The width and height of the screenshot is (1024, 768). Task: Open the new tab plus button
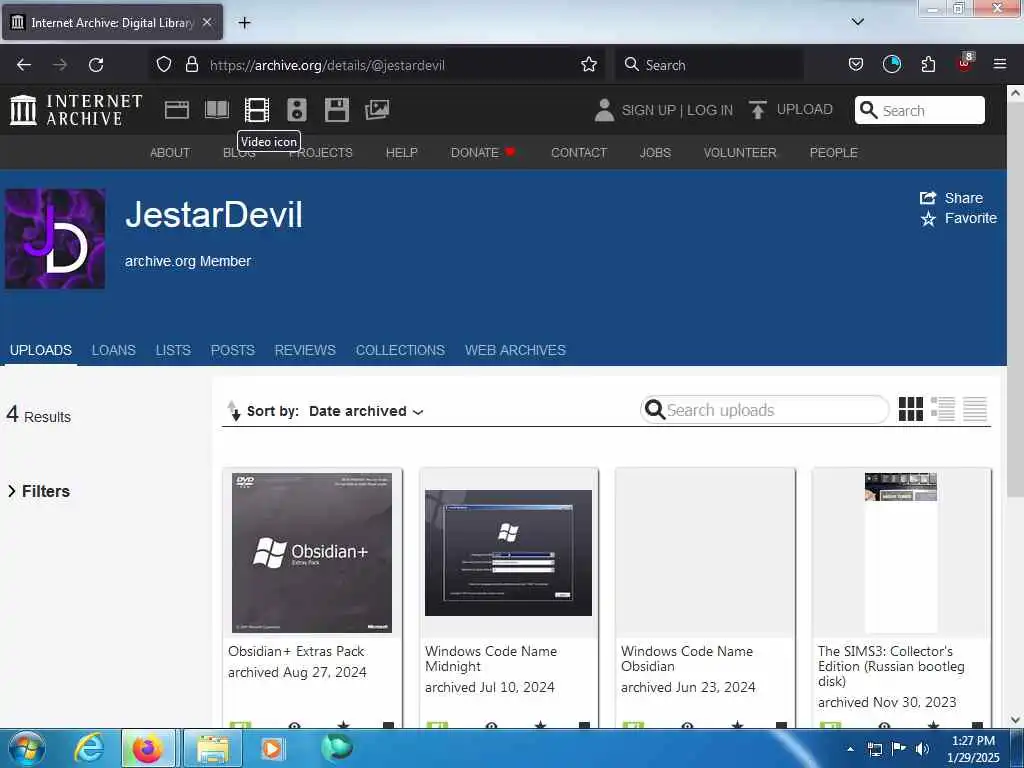(244, 23)
